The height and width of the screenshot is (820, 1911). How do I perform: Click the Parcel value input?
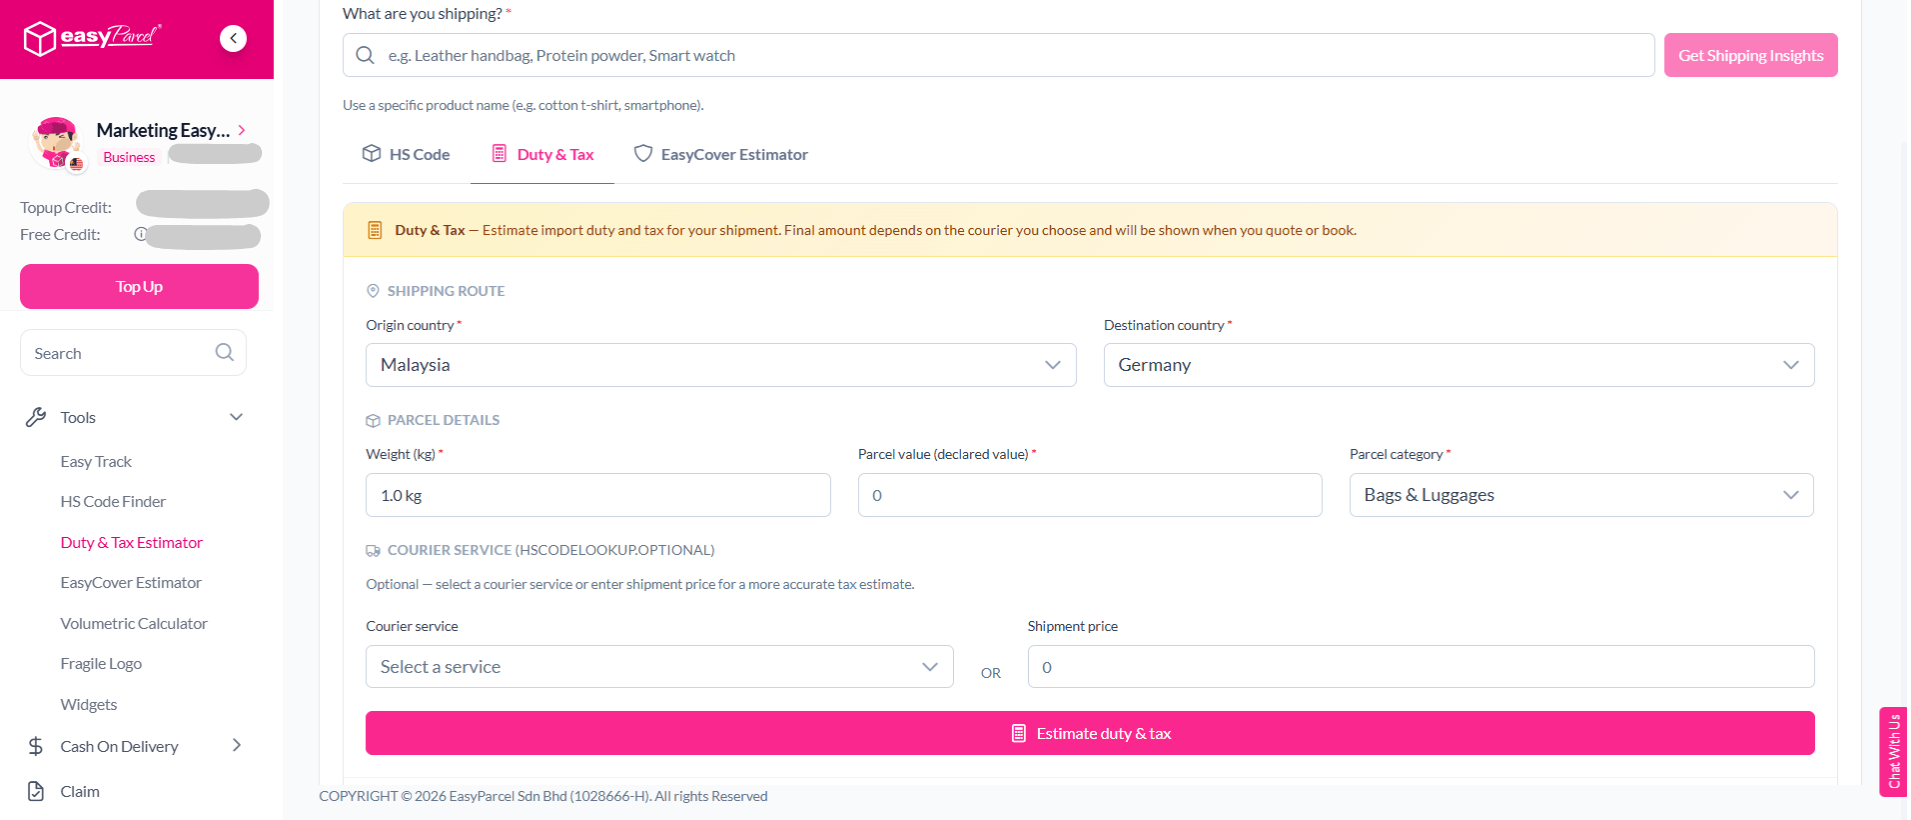click(1090, 495)
